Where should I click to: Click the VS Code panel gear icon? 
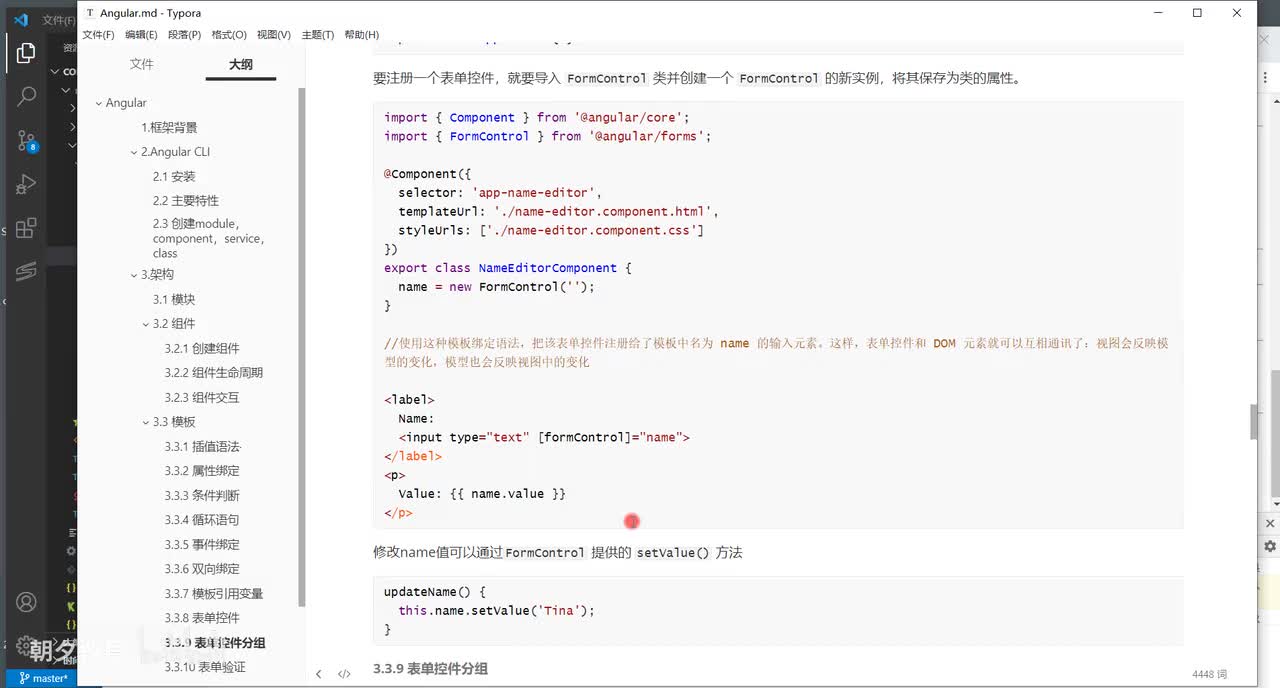tap(1270, 547)
